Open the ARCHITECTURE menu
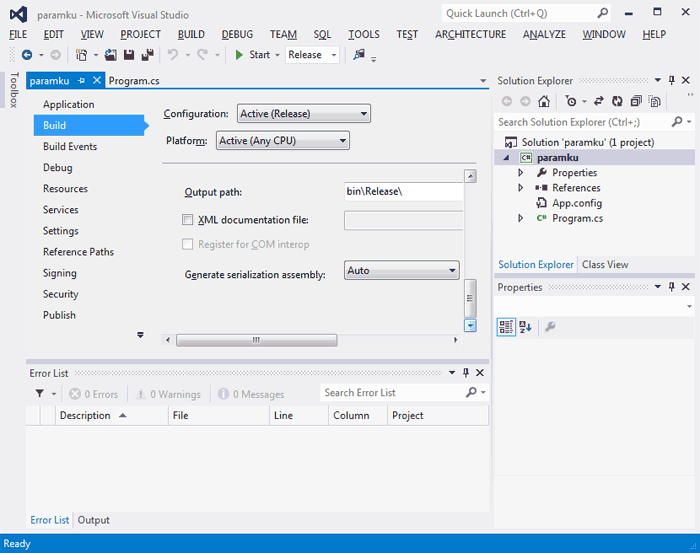Image resolution: width=700 pixels, height=553 pixels. pyautogui.click(x=471, y=34)
